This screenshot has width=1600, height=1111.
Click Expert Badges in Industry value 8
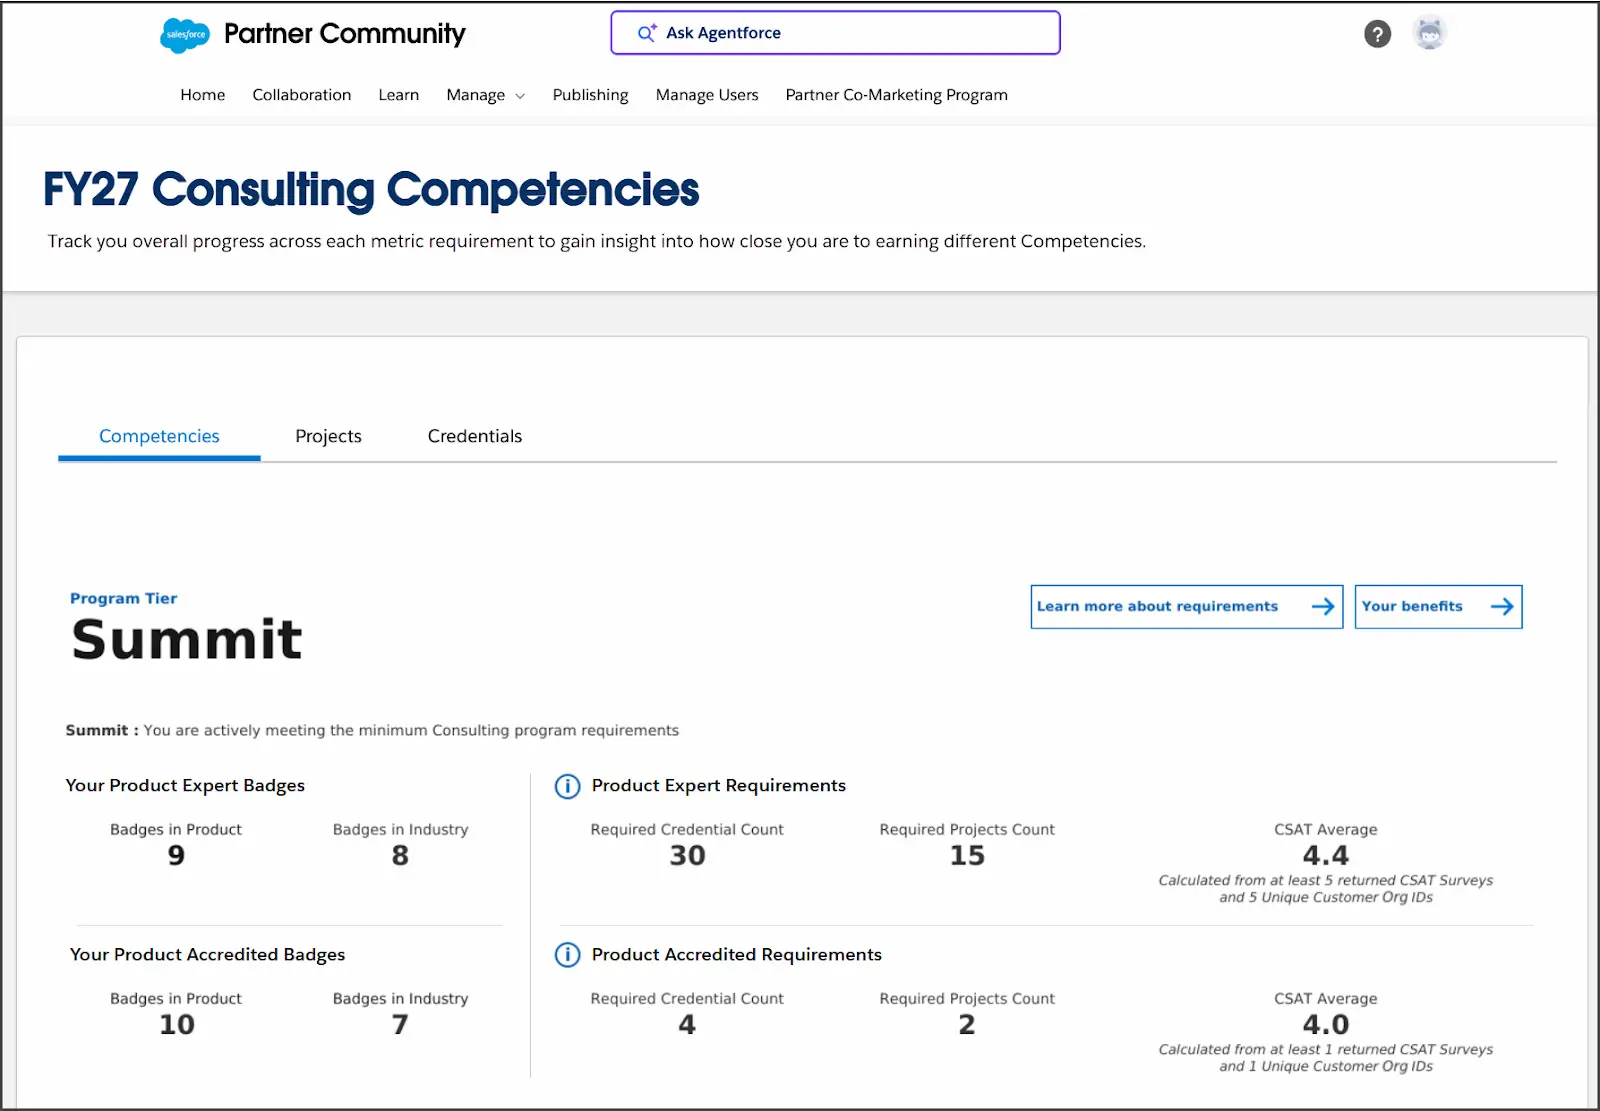pos(400,856)
